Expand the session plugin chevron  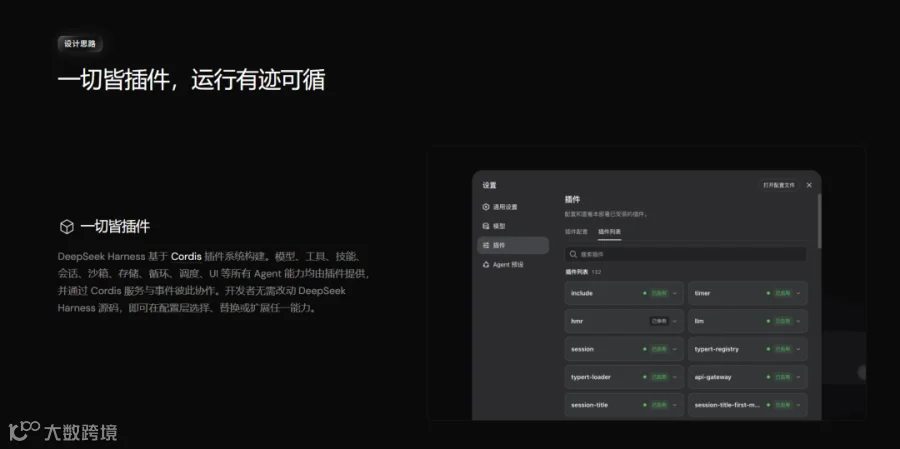tap(674, 349)
